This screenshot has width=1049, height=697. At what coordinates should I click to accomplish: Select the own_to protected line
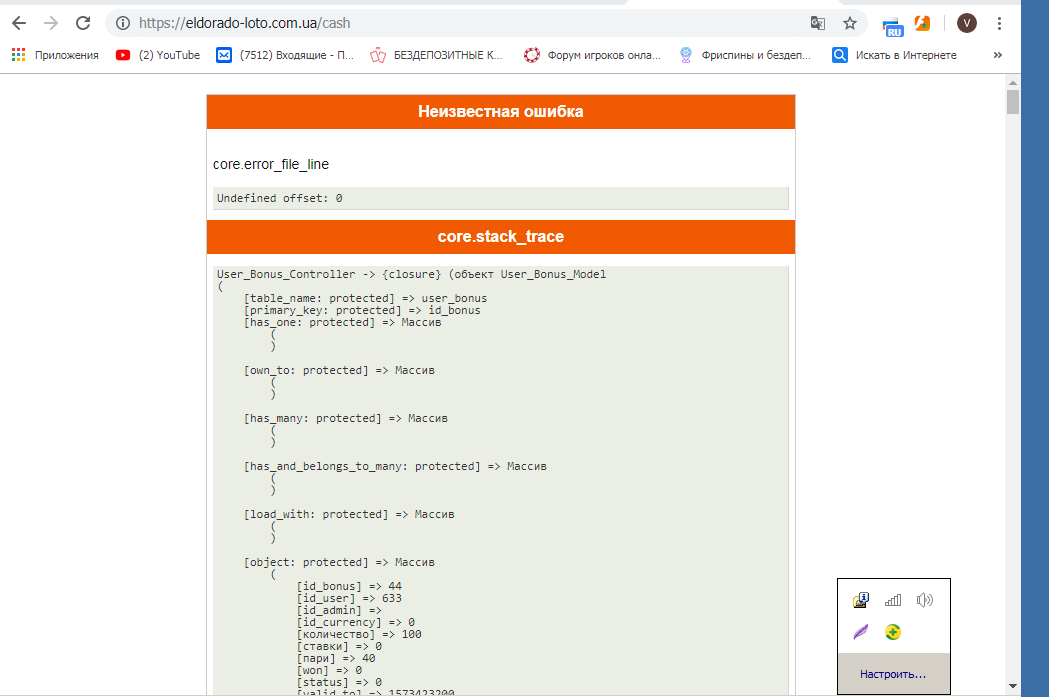pyautogui.click(x=339, y=371)
